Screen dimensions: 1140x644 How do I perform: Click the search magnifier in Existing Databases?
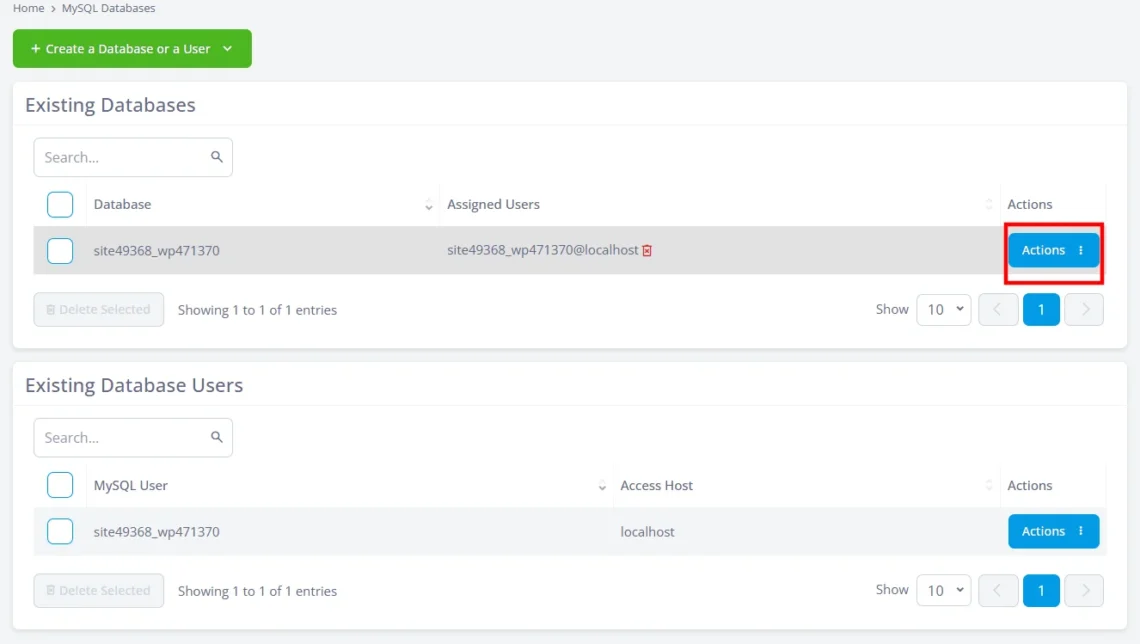[x=216, y=157]
